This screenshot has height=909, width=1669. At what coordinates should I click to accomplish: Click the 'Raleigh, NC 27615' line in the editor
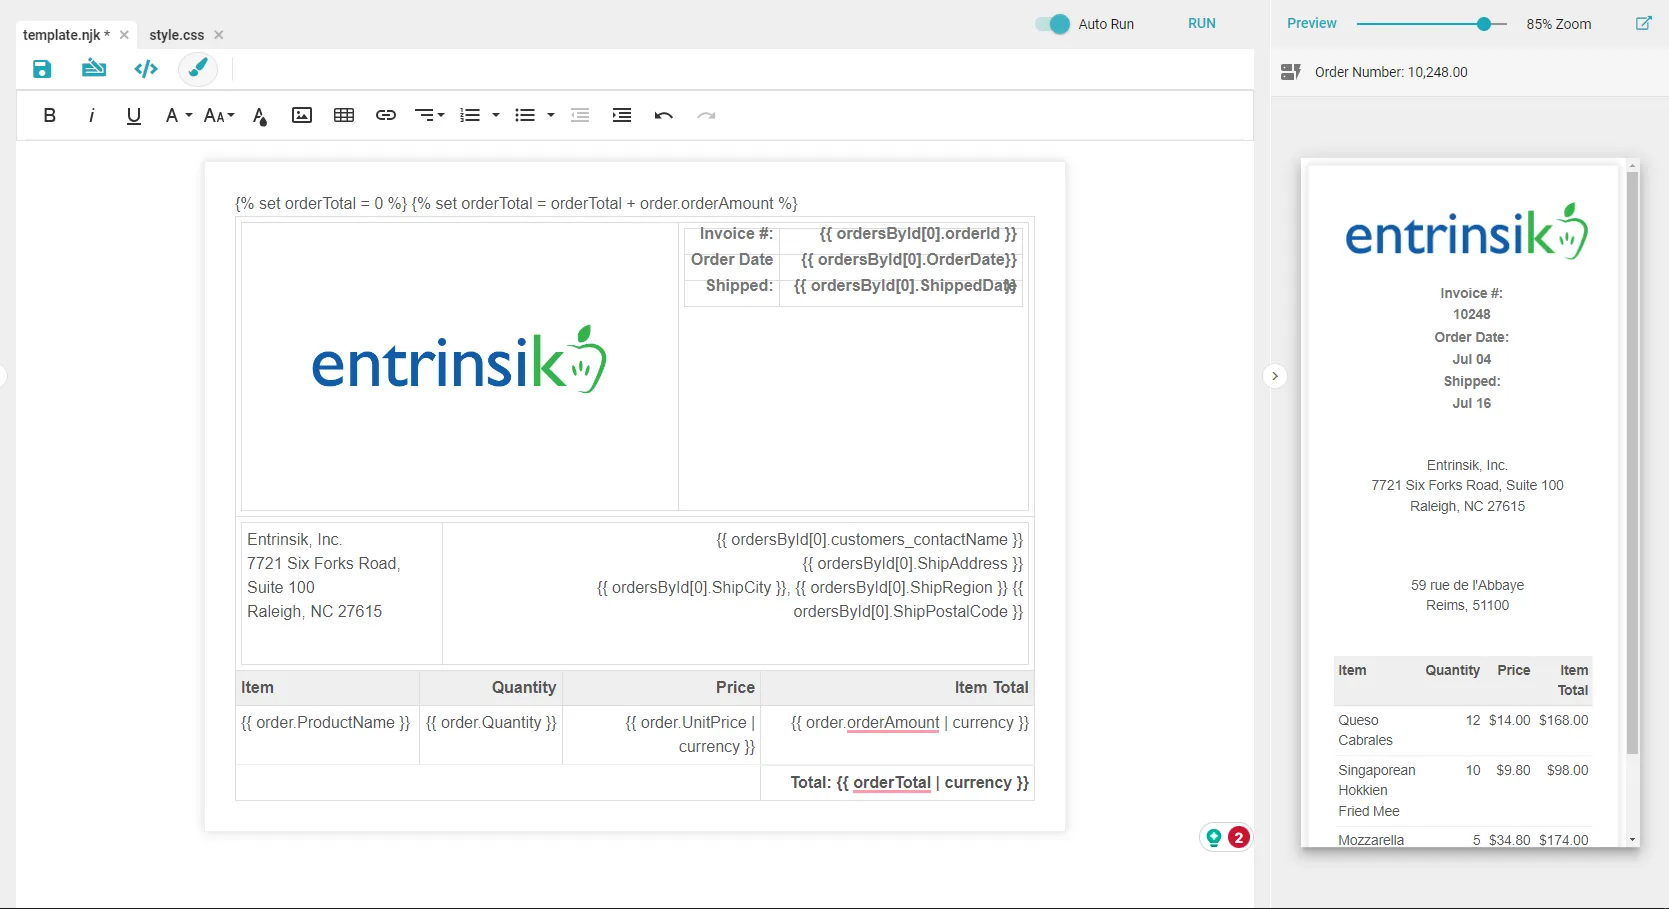[x=314, y=611]
